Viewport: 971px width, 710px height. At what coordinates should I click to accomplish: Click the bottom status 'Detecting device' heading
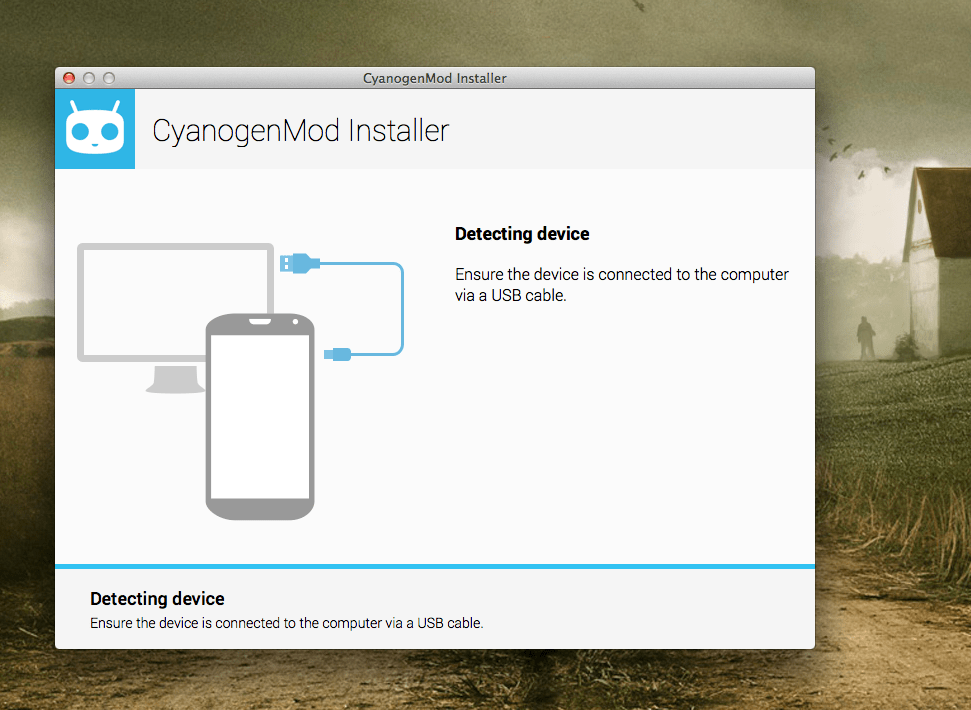coord(157,599)
